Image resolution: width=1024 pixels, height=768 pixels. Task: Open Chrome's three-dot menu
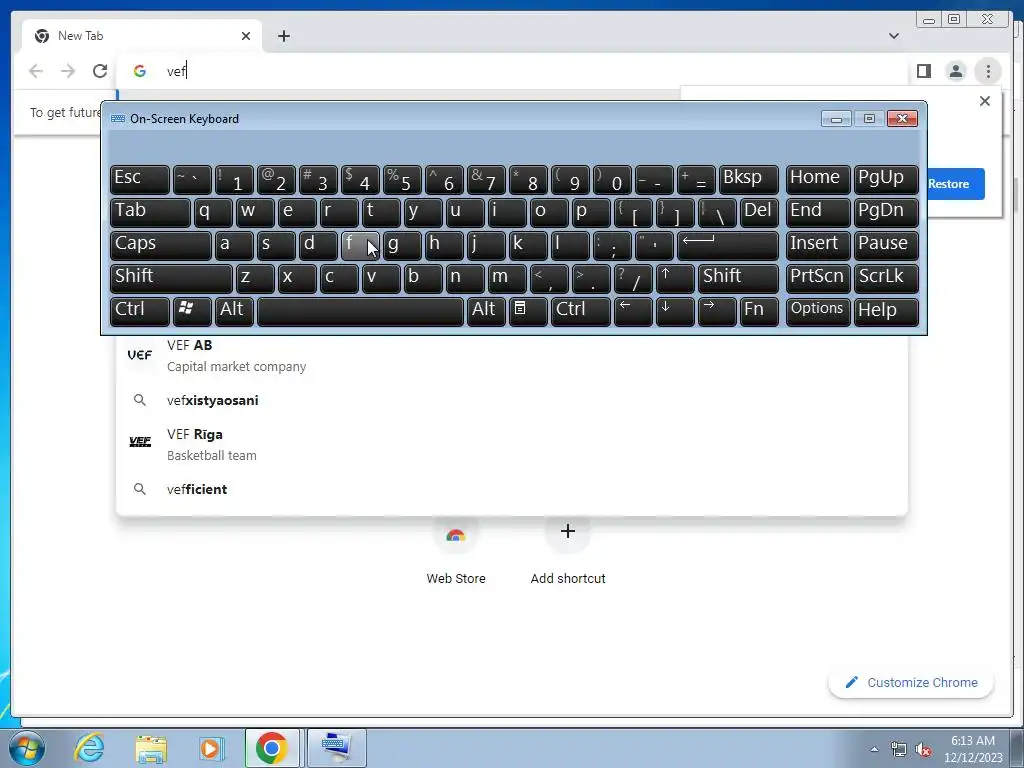pyautogui.click(x=988, y=71)
